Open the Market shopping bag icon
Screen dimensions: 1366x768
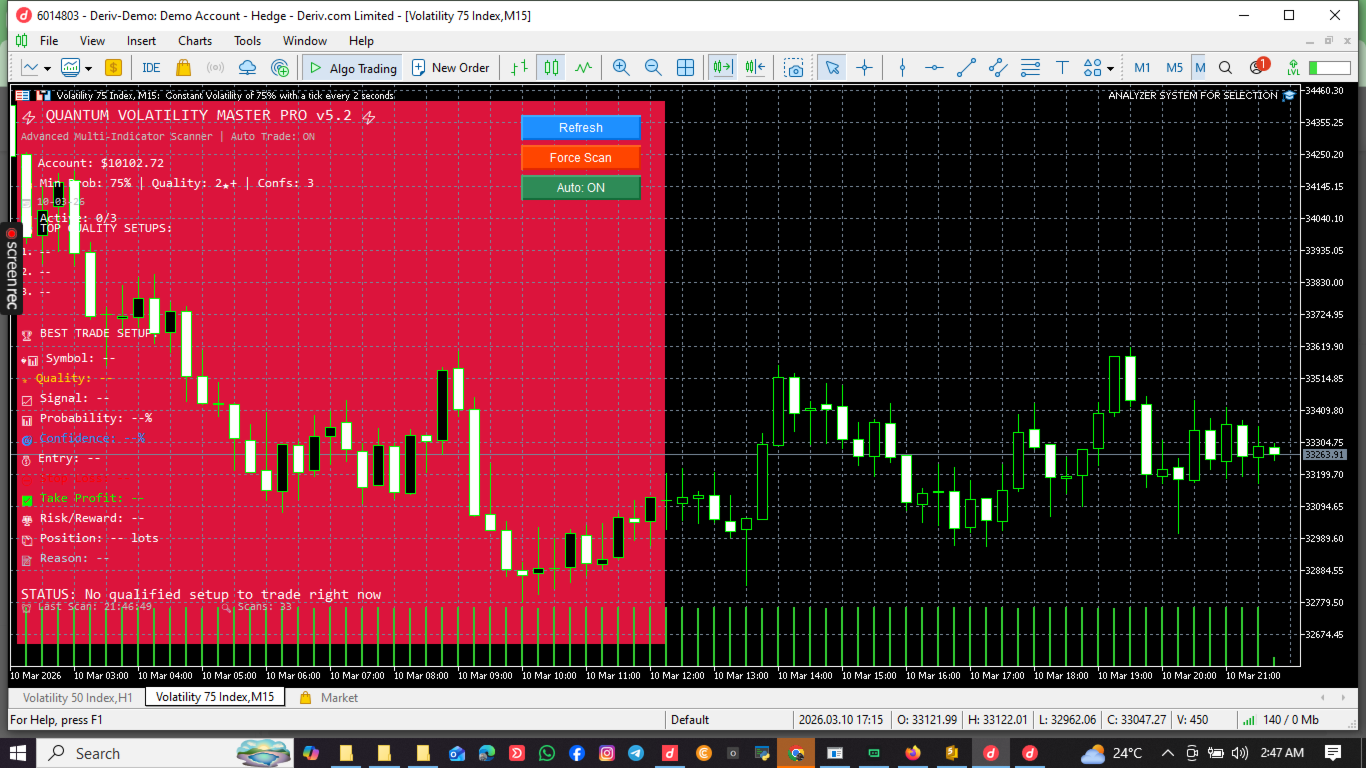tap(183, 68)
